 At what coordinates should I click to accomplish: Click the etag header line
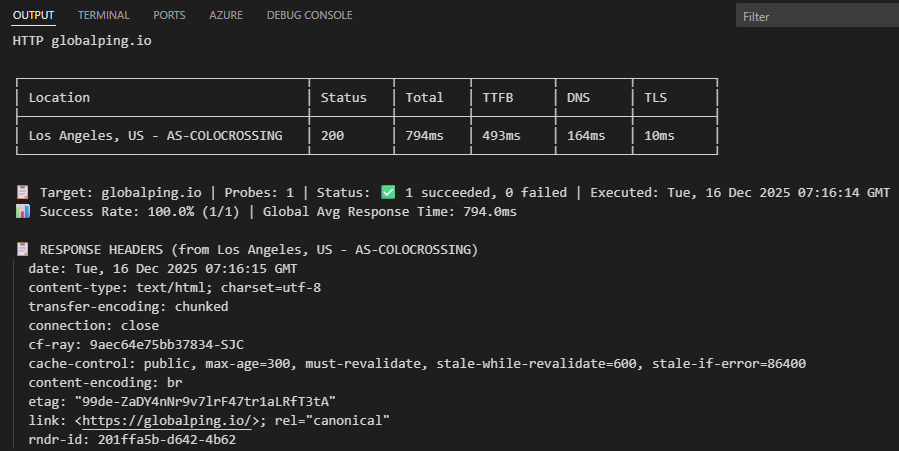pos(182,401)
